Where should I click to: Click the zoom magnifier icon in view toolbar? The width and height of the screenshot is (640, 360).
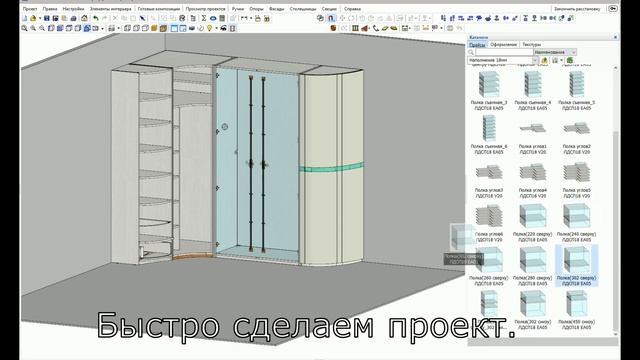(x=24, y=28)
